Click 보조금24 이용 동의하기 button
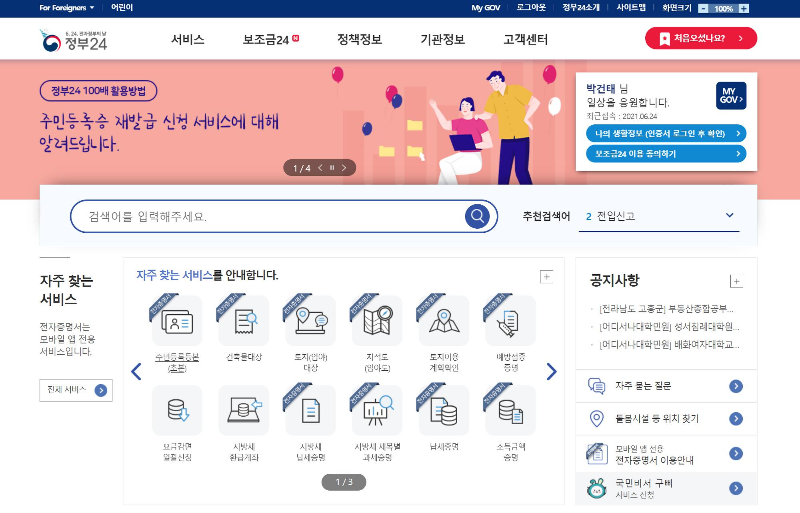 click(666, 154)
